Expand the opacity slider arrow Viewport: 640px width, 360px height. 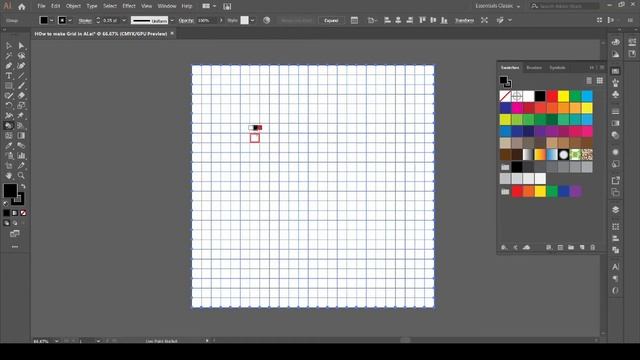coord(221,20)
